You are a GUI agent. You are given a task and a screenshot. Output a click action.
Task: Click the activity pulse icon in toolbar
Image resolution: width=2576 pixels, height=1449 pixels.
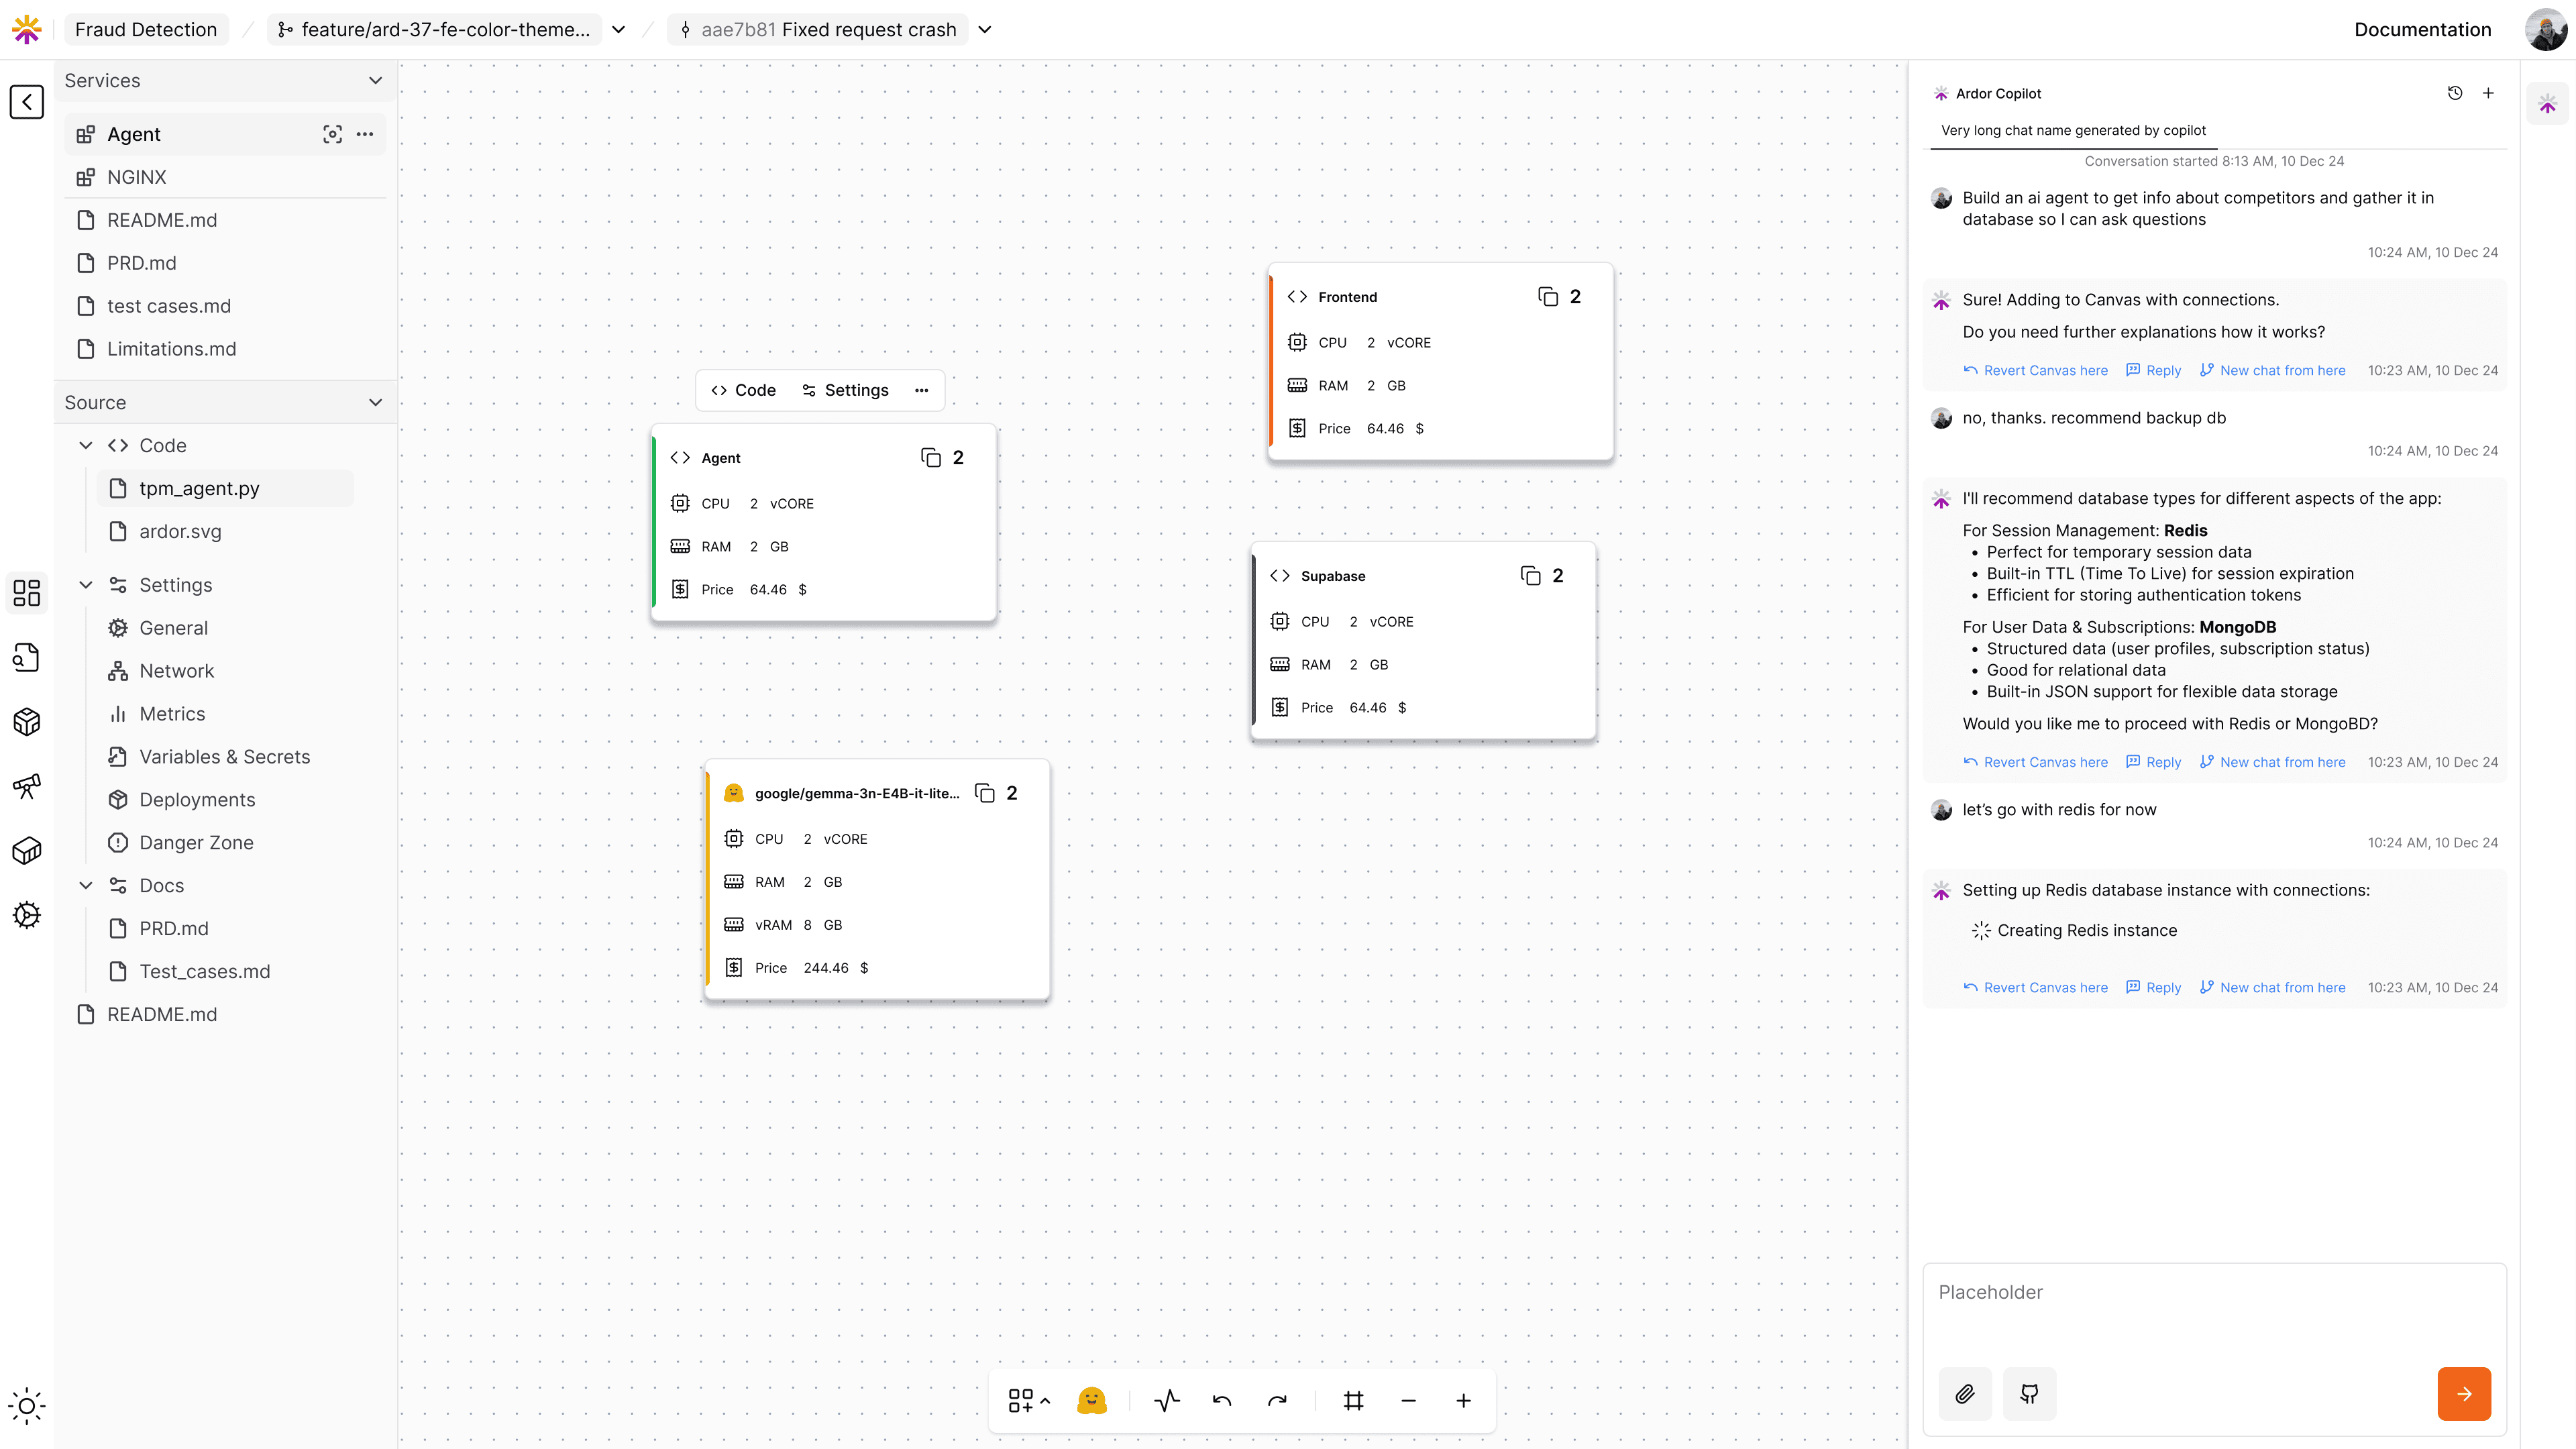1167,1401
